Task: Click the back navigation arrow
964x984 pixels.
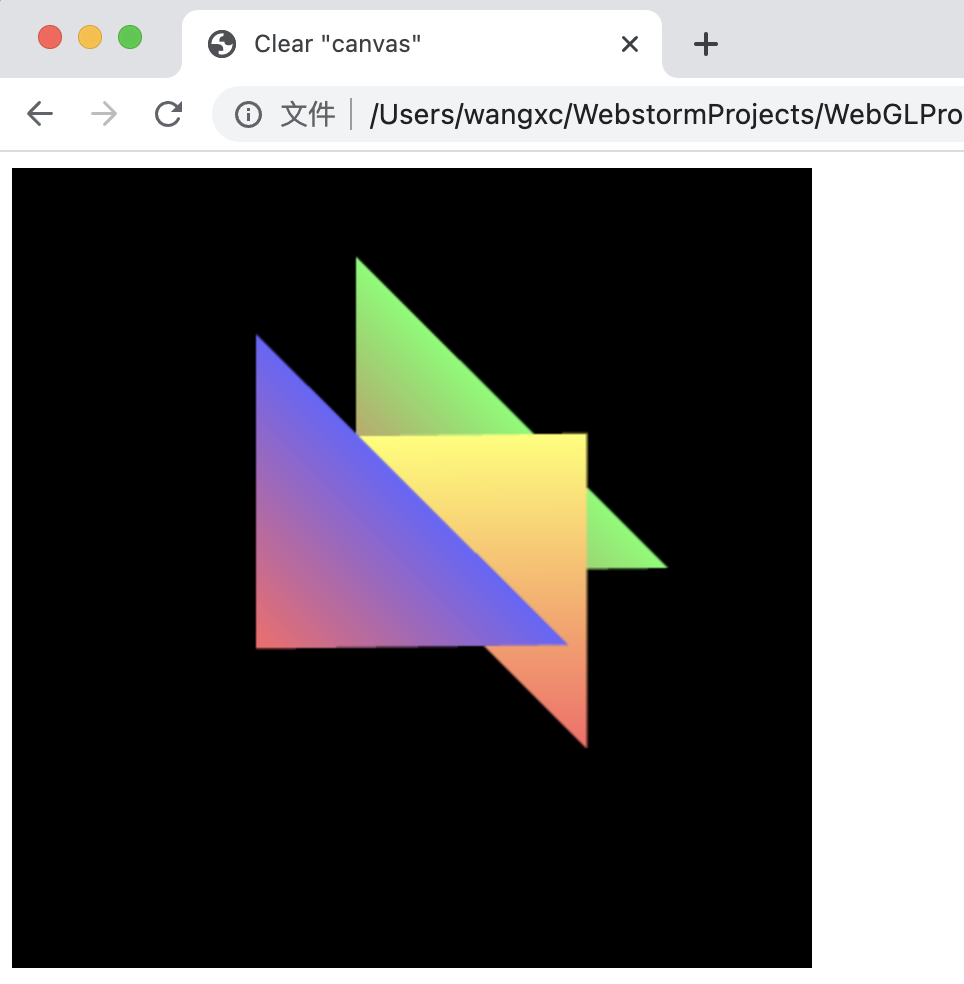Action: pos(39,114)
